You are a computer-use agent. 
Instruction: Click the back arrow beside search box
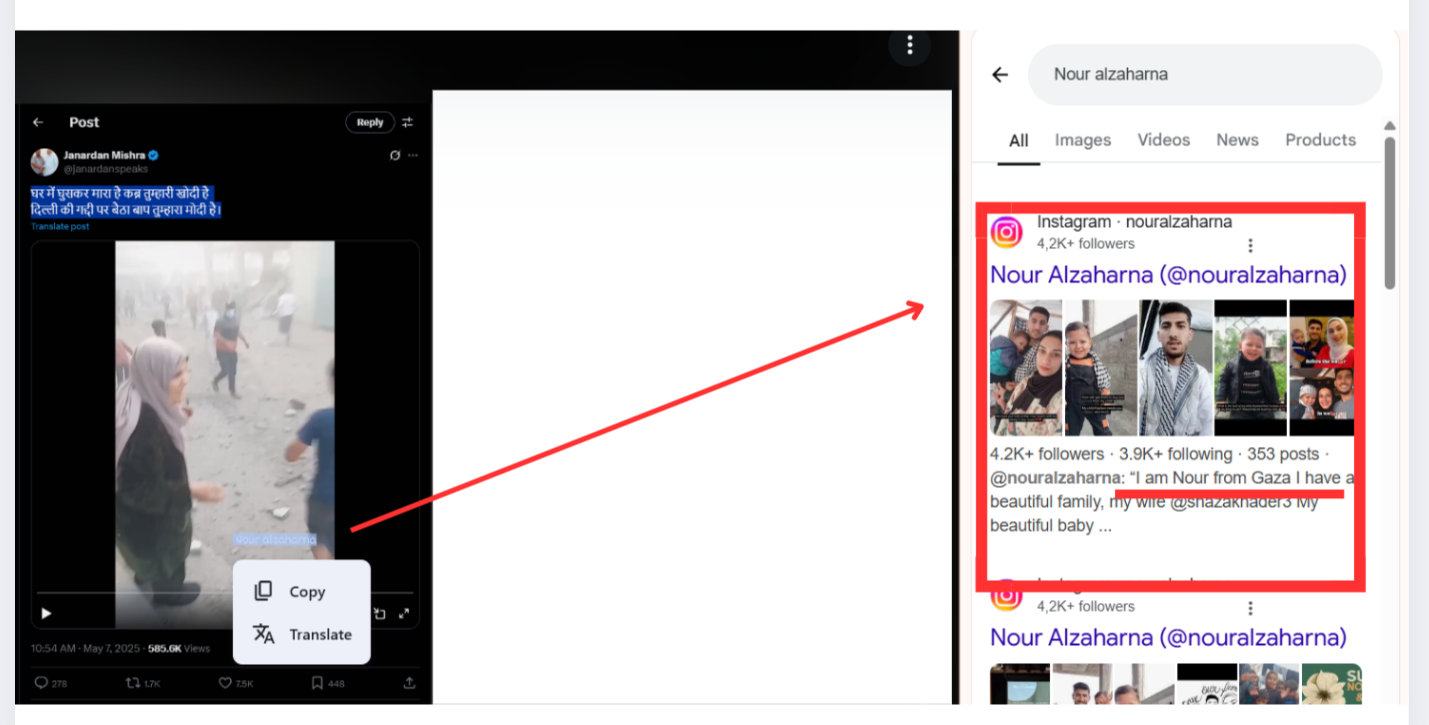coord(1000,74)
